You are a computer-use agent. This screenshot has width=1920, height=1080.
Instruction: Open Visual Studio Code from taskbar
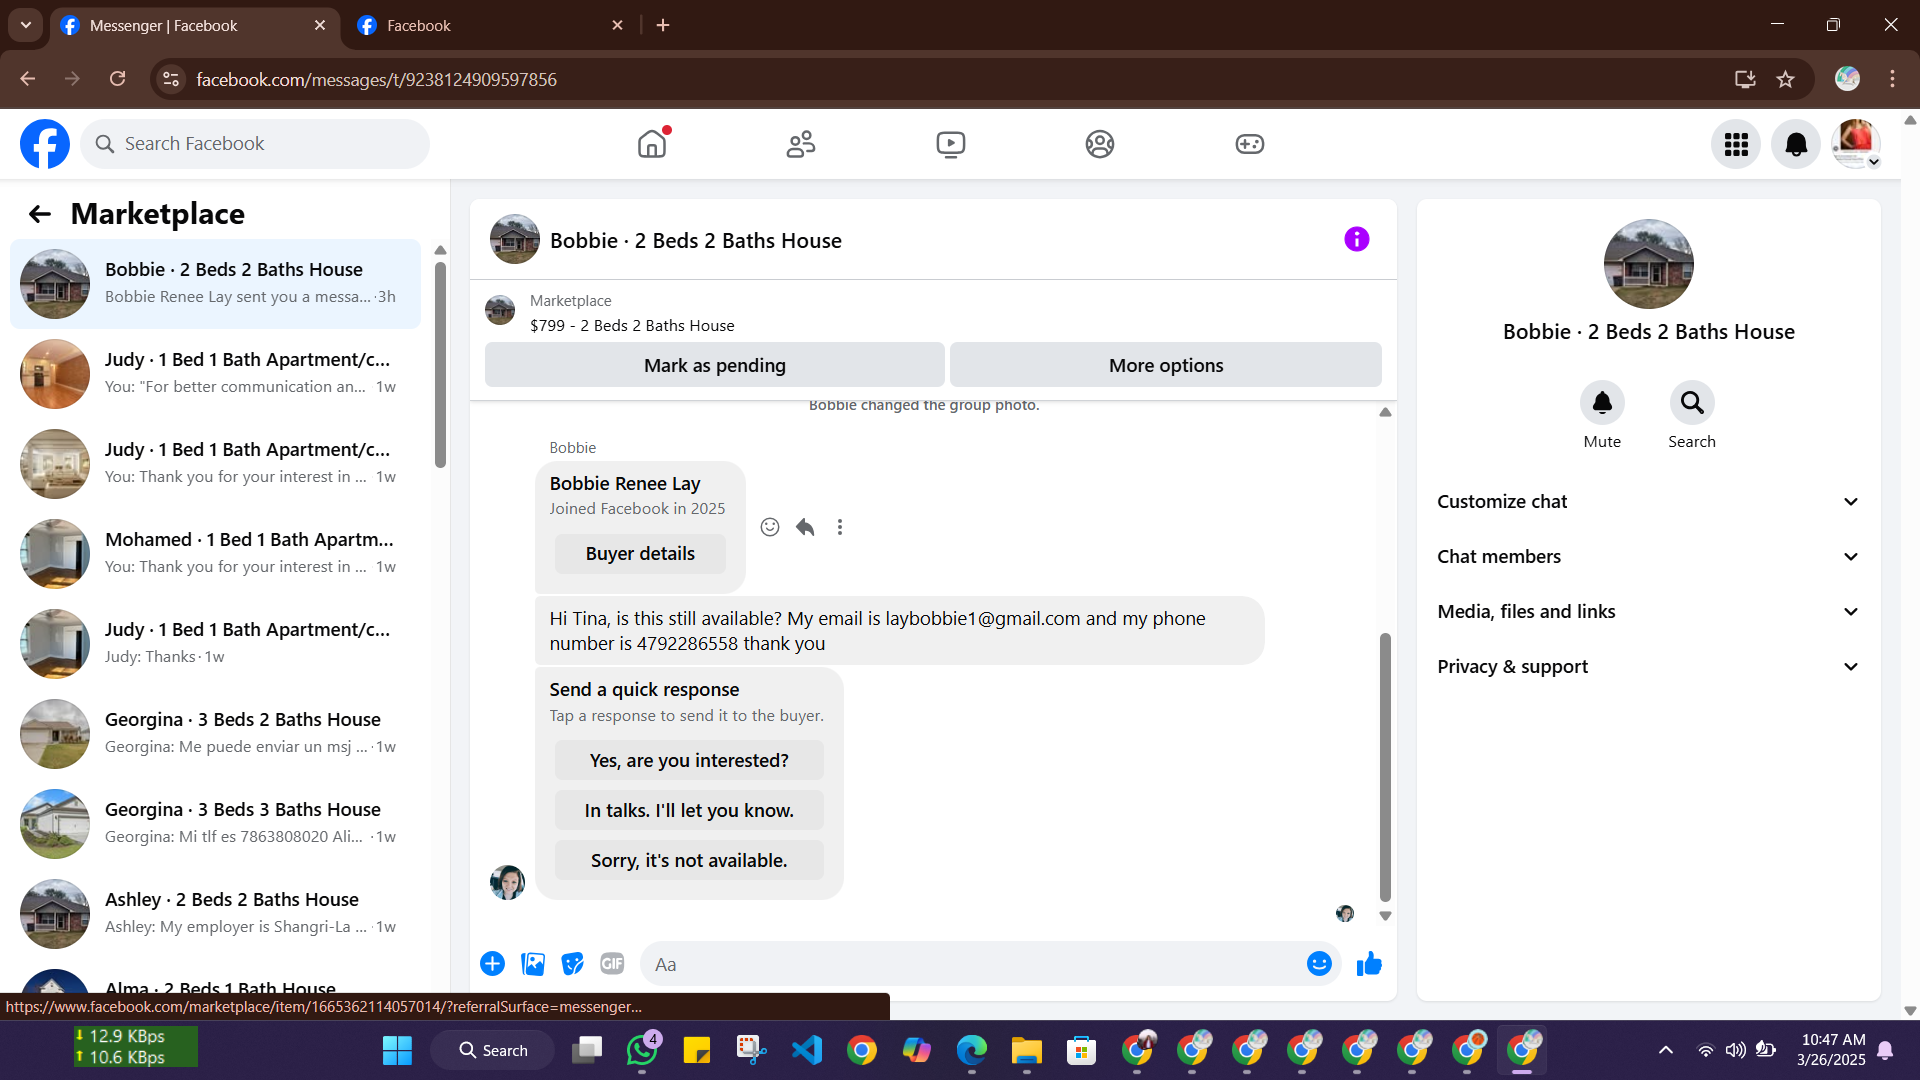coord(807,1050)
